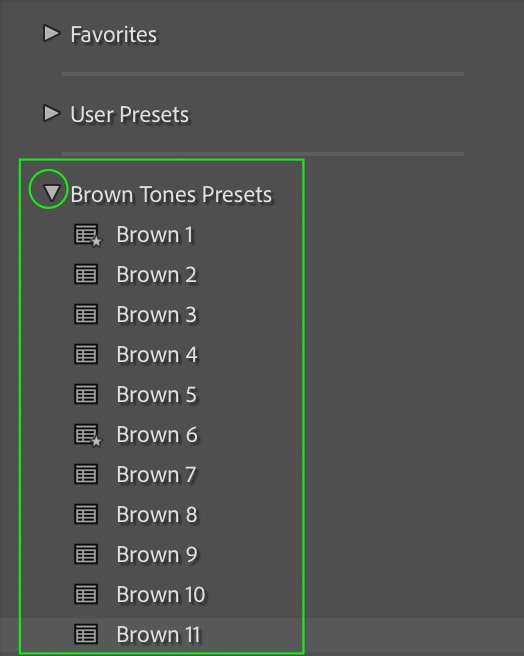Click the Brown 5 preset icon
Screen dimensions: 524x656
[x=86, y=394]
